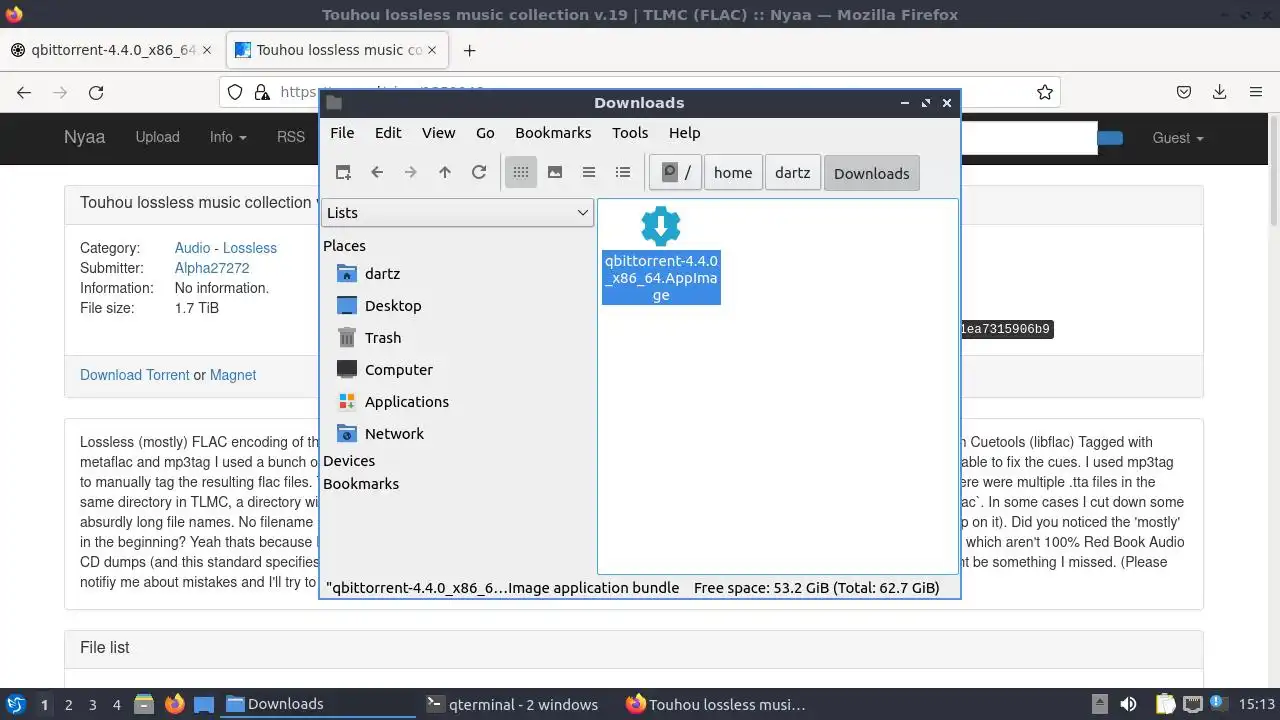Click the Download Torrent link
The image size is (1280, 720).
click(x=134, y=375)
